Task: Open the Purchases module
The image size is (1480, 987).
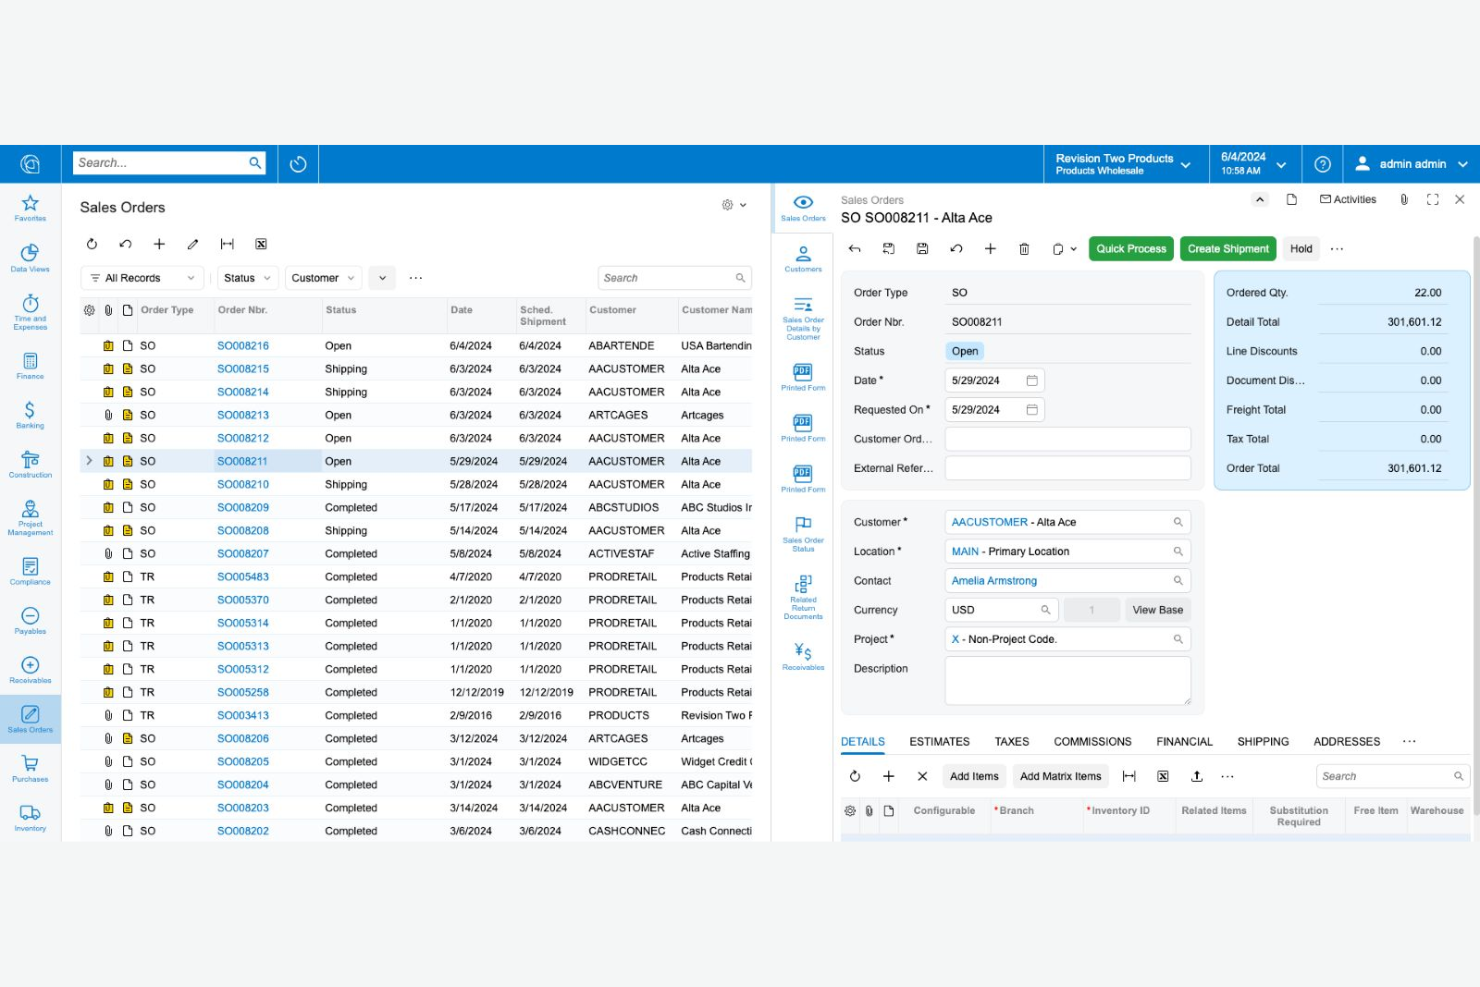Action: 30,769
